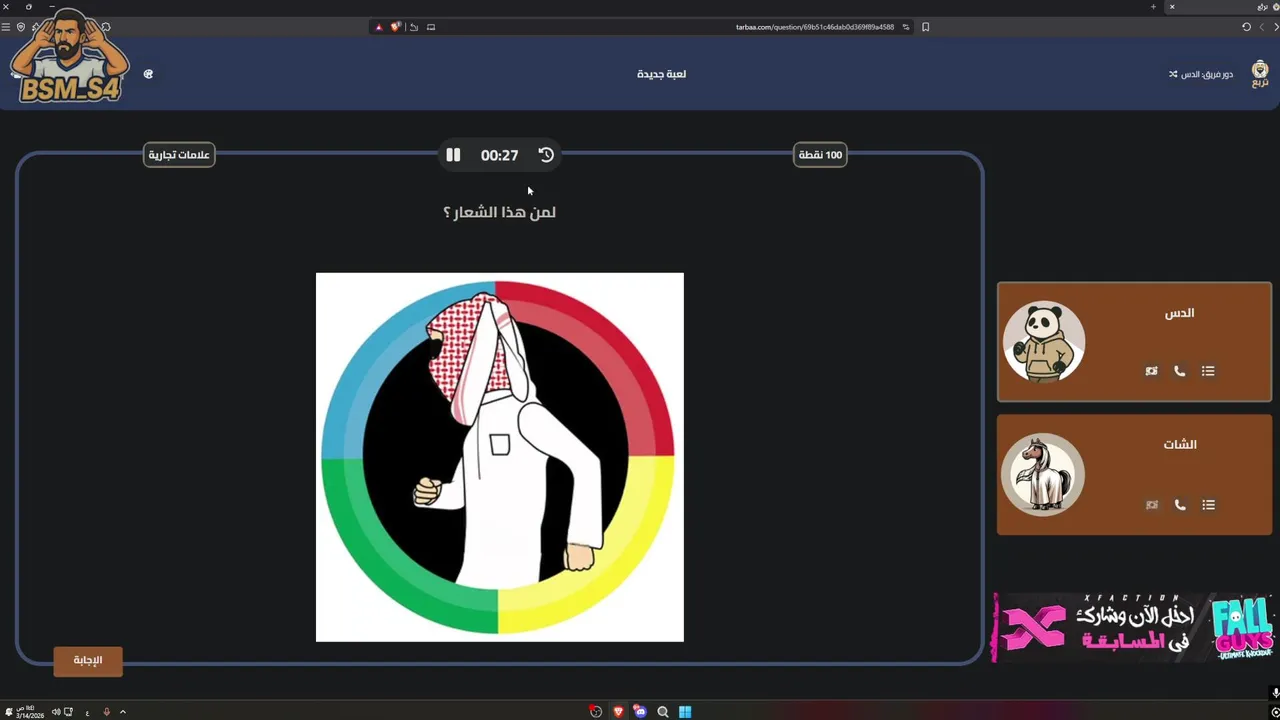
Task: Click the الشات team name
Action: pos(1180,444)
